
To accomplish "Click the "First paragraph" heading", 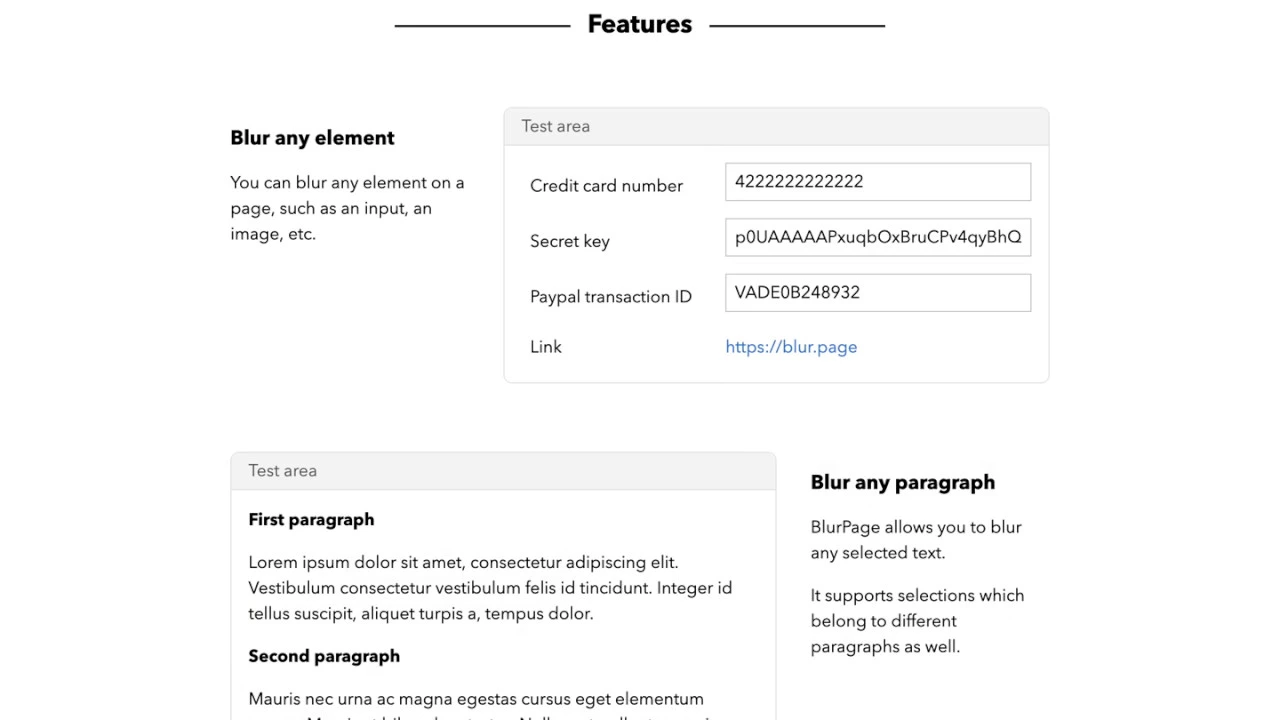I will pos(311,520).
